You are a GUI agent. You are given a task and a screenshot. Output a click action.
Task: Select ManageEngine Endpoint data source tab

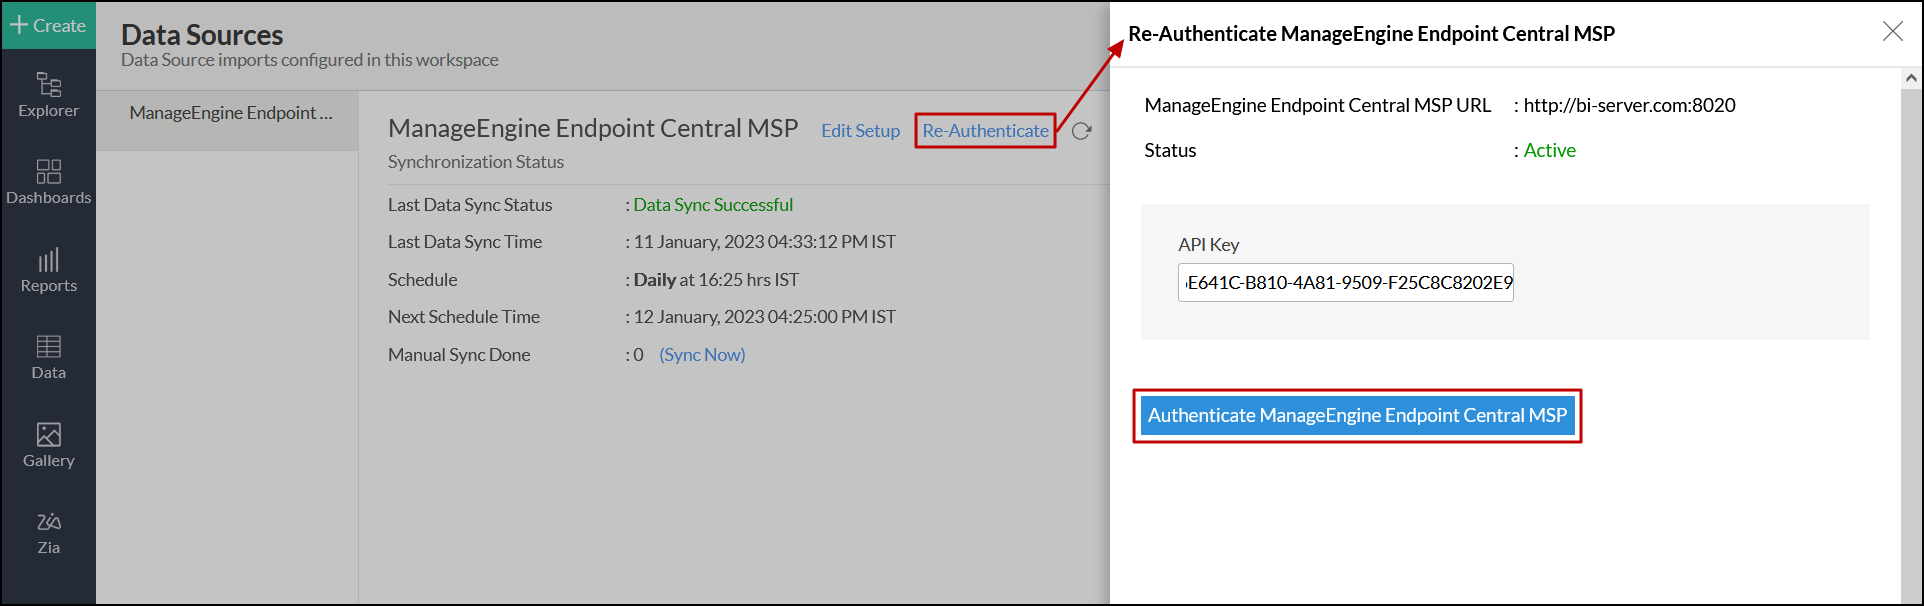230,113
